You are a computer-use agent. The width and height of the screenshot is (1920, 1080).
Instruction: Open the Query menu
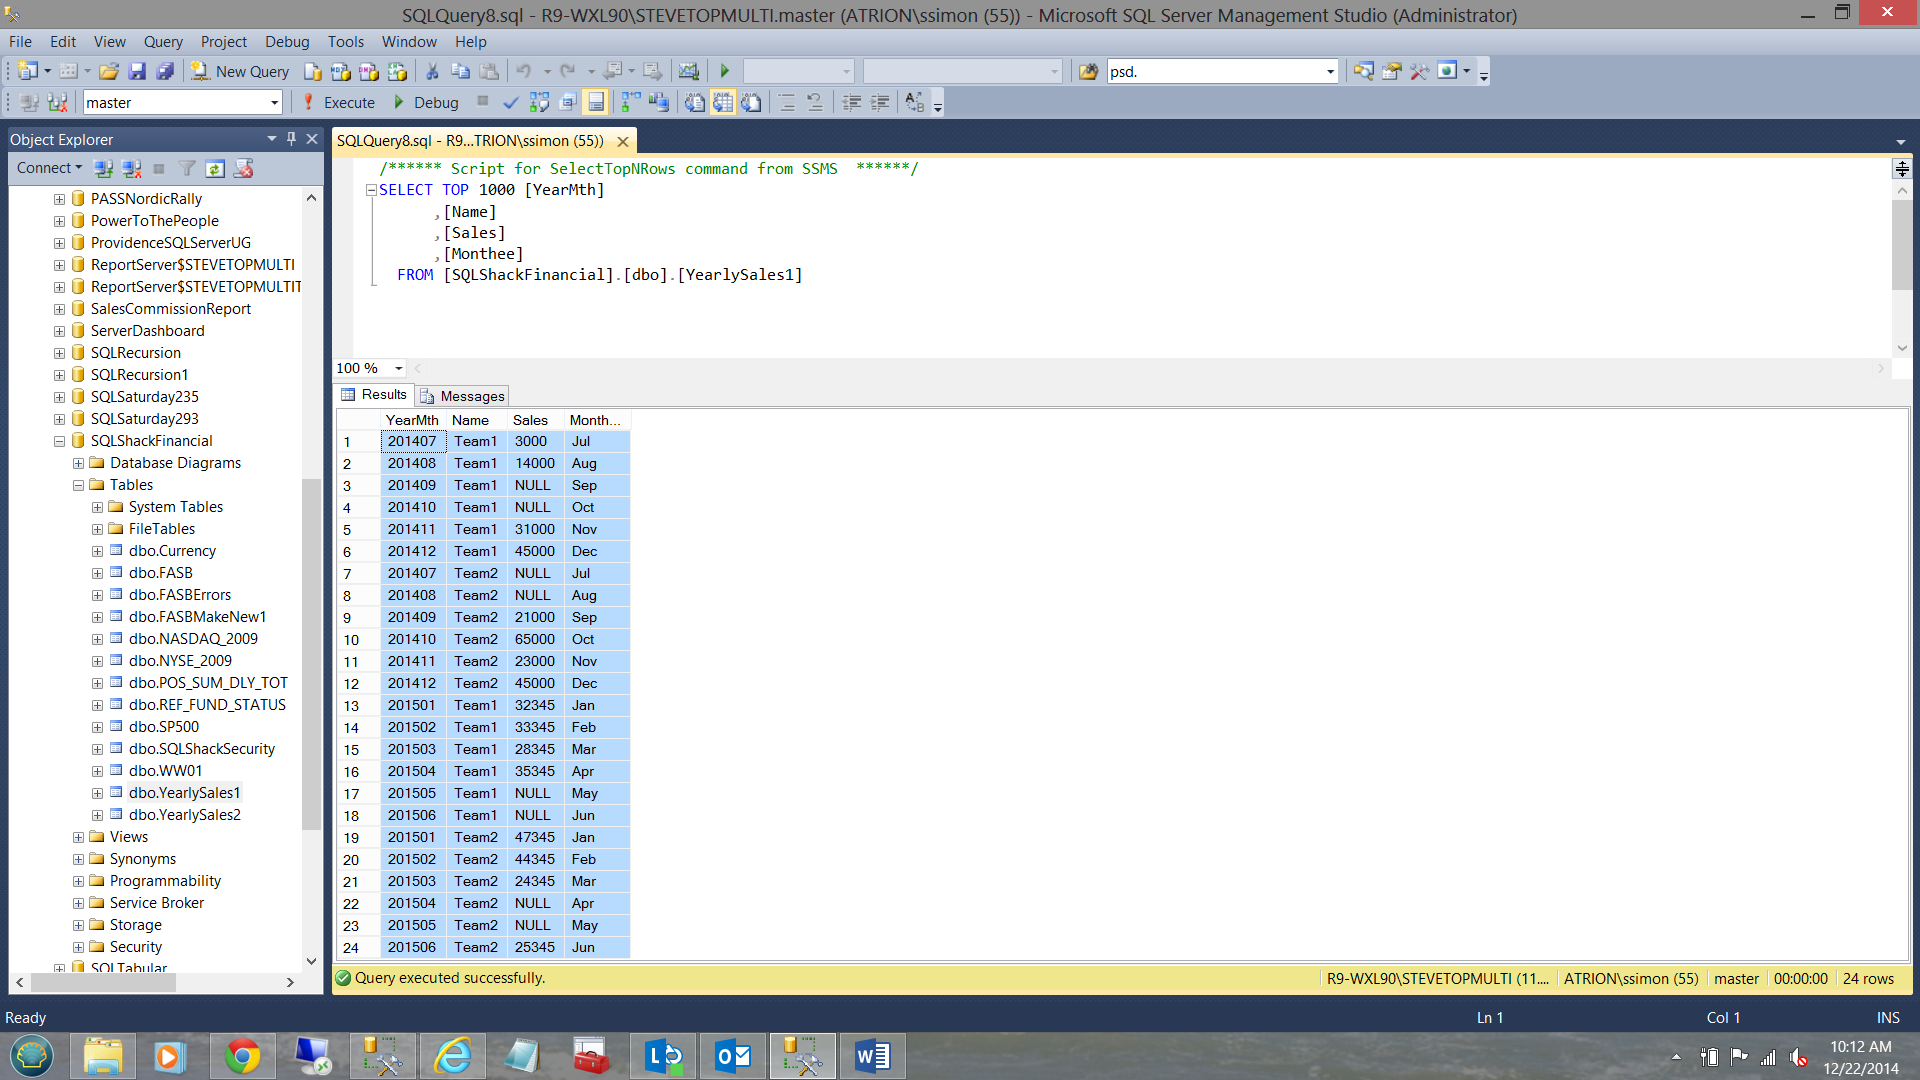162,41
